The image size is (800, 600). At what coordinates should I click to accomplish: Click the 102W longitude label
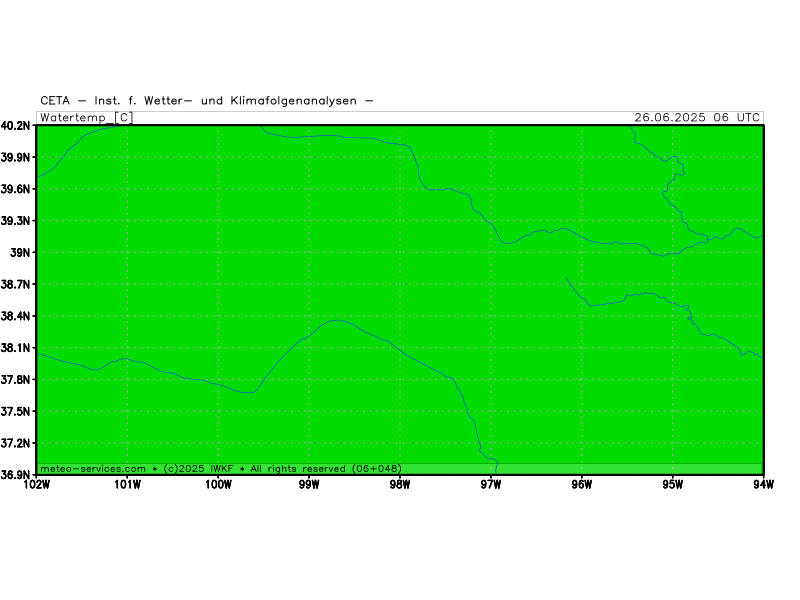click(x=37, y=485)
